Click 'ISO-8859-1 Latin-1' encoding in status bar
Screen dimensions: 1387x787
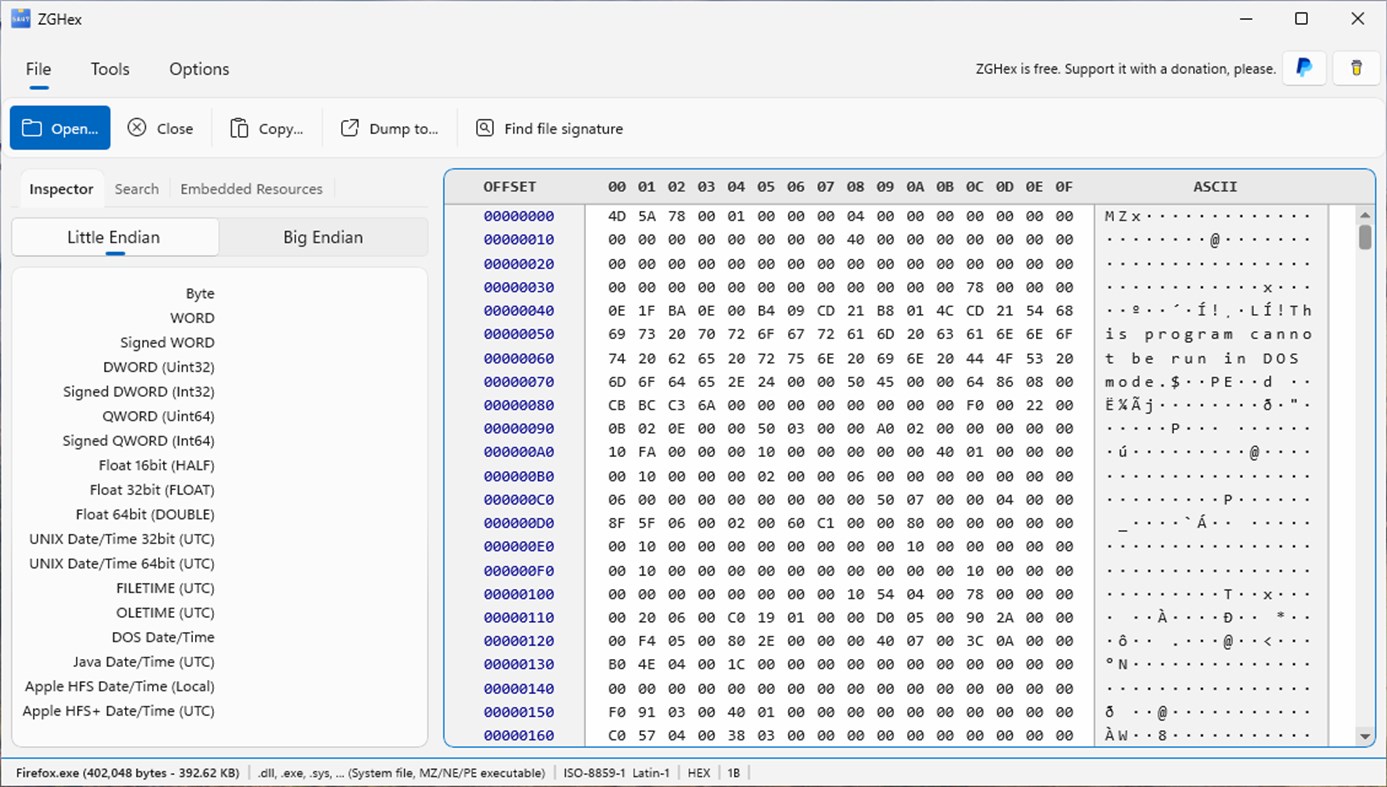tap(617, 773)
